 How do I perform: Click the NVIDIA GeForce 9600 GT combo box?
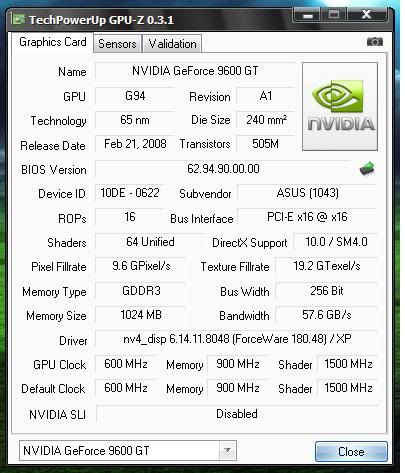click(x=128, y=451)
